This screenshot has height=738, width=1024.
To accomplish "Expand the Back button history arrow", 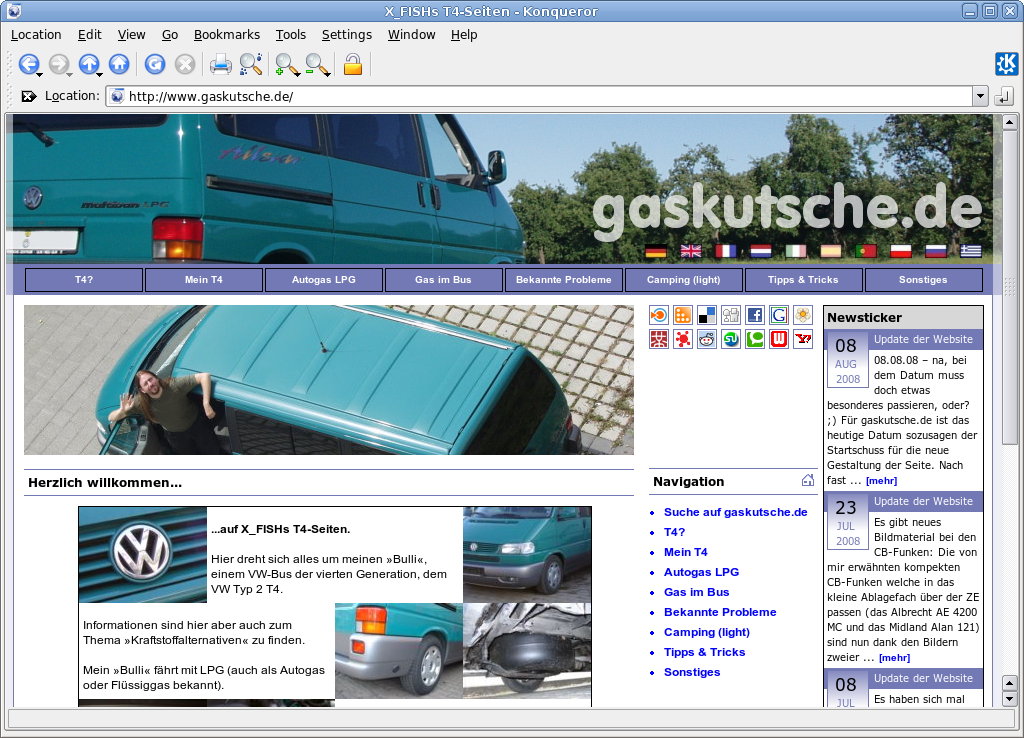I will 40,75.
